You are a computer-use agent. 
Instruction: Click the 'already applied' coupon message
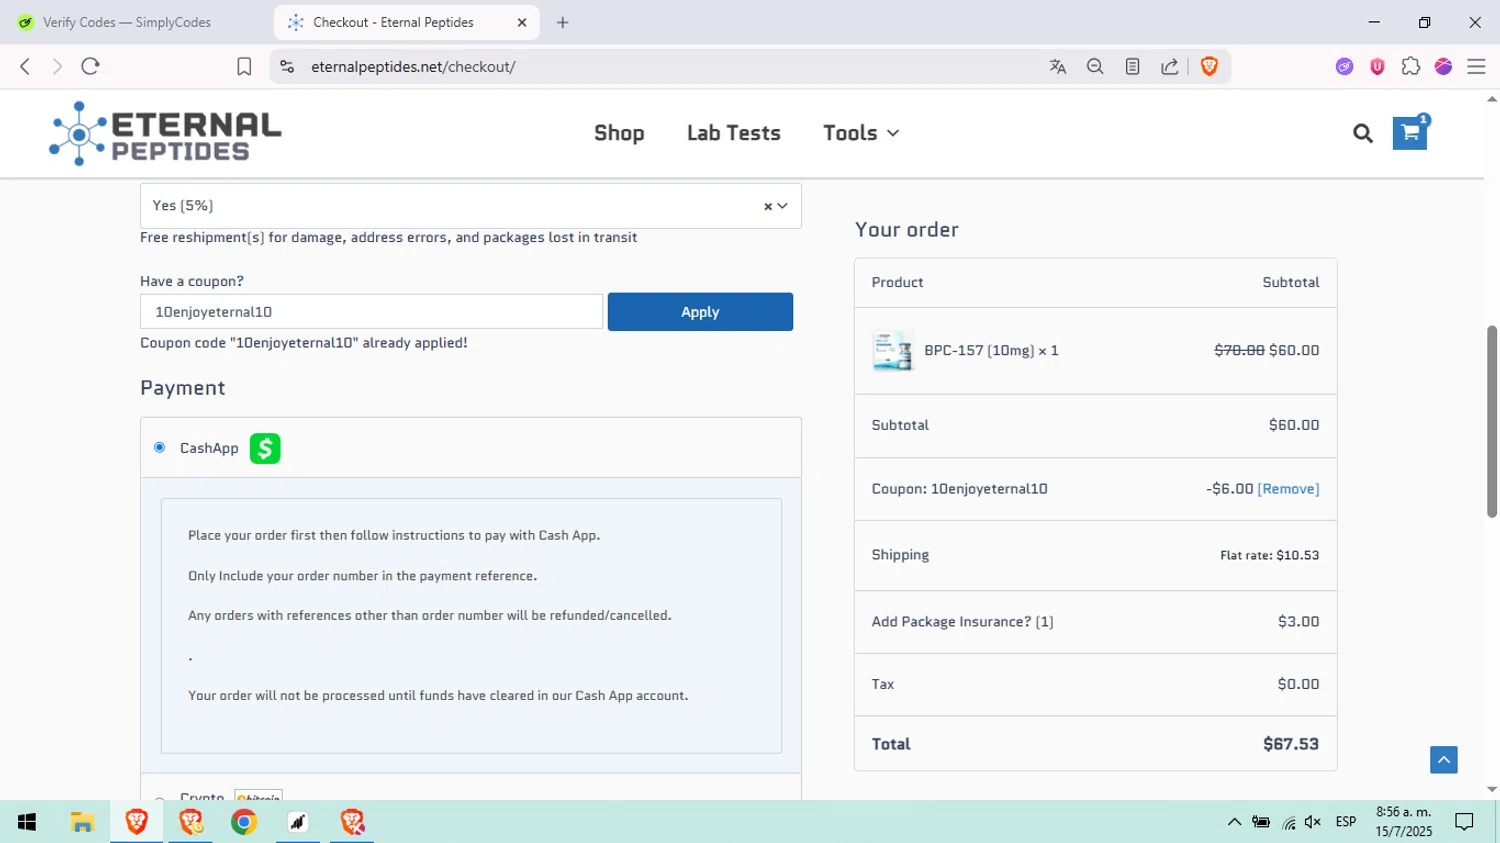pyautogui.click(x=304, y=343)
